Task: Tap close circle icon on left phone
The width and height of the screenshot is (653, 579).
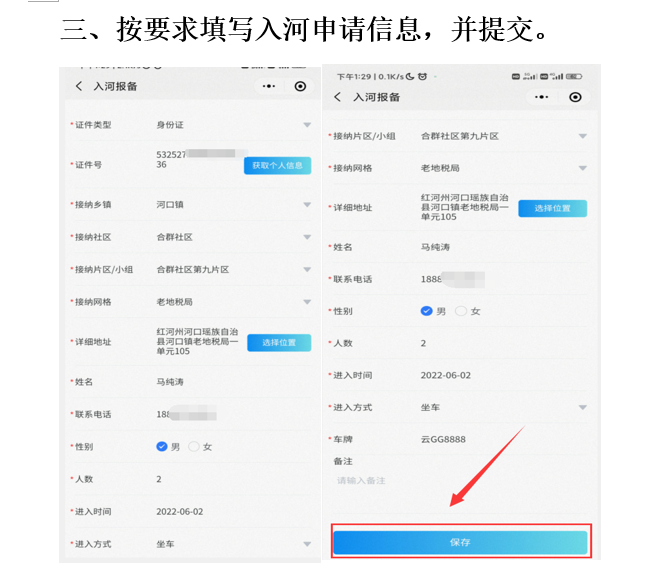Action: tap(300, 86)
